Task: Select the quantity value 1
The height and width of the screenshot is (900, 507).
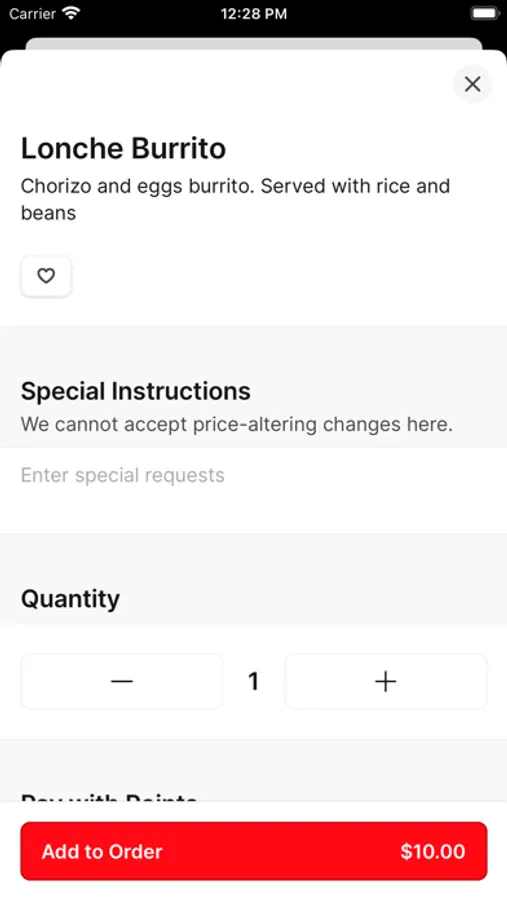Action: 253,681
